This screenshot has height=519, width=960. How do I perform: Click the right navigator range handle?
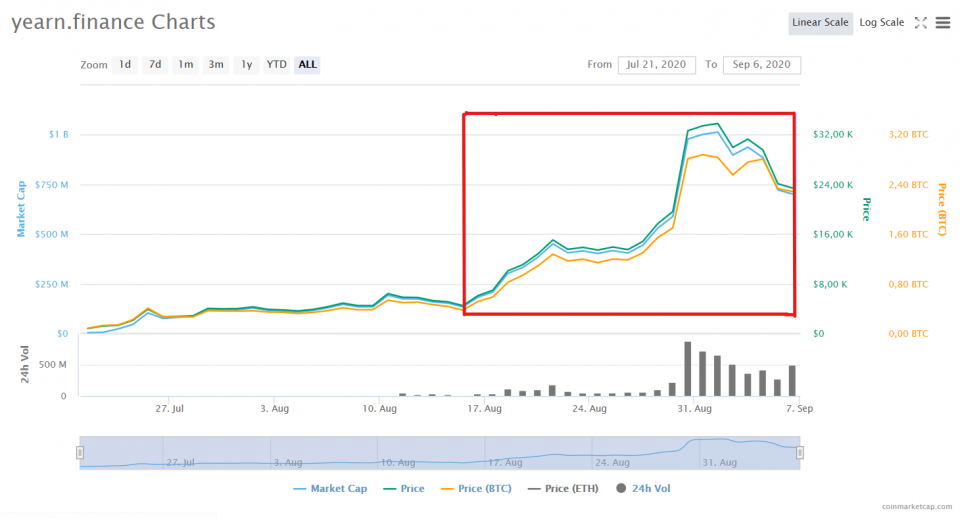point(800,453)
